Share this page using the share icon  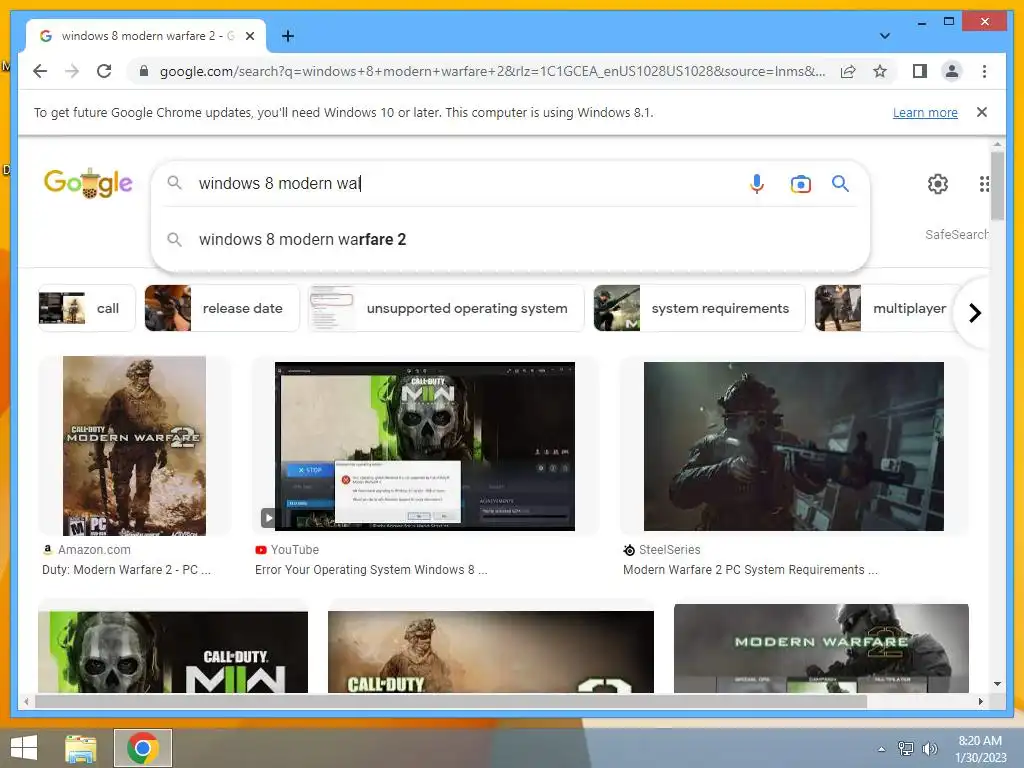tap(848, 71)
